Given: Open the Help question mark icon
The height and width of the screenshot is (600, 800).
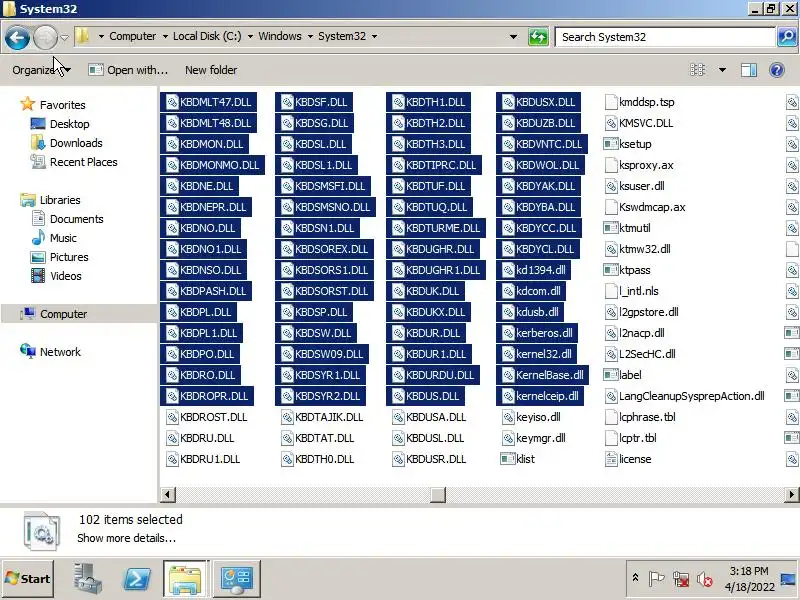Looking at the screenshot, I should pos(777,70).
